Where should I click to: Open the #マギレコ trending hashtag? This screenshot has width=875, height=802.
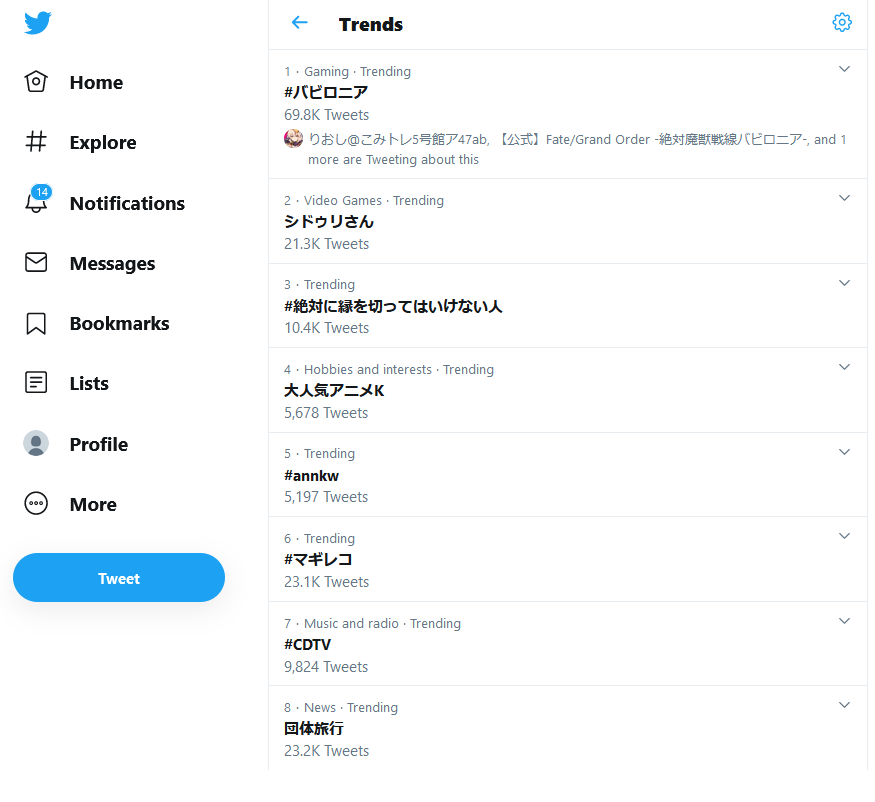318,560
